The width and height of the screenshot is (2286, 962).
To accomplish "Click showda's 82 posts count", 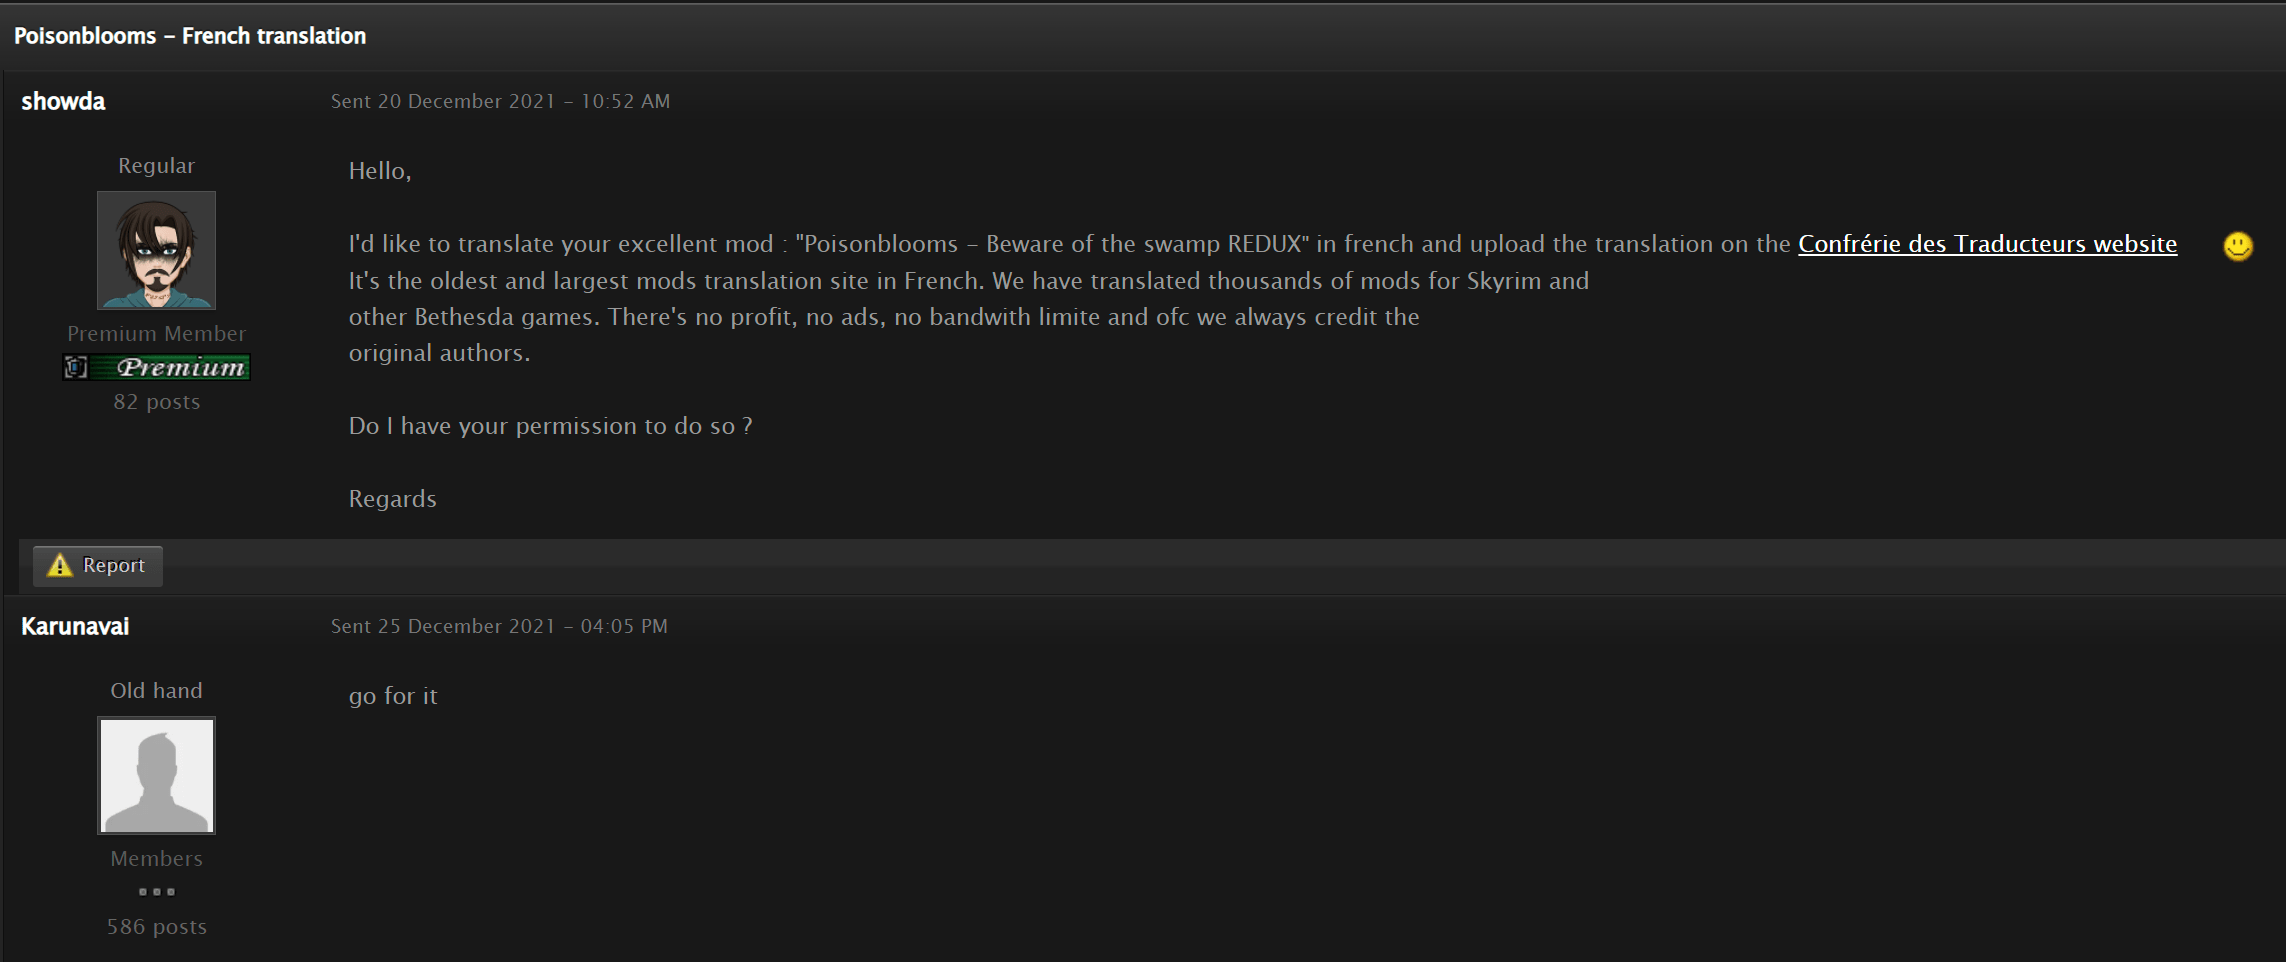I will tap(156, 402).
